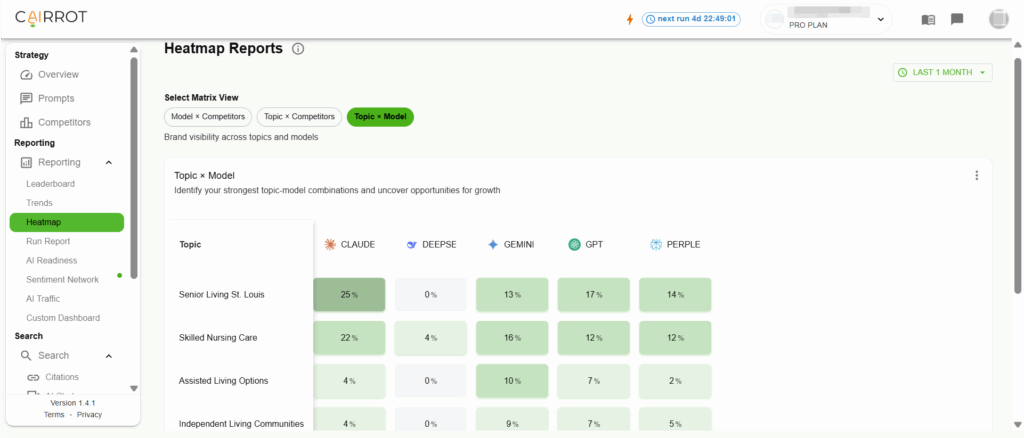Viewport: 1024px width, 438px height.
Task: Click sidebar scrollbar down arrow
Action: click(134, 388)
